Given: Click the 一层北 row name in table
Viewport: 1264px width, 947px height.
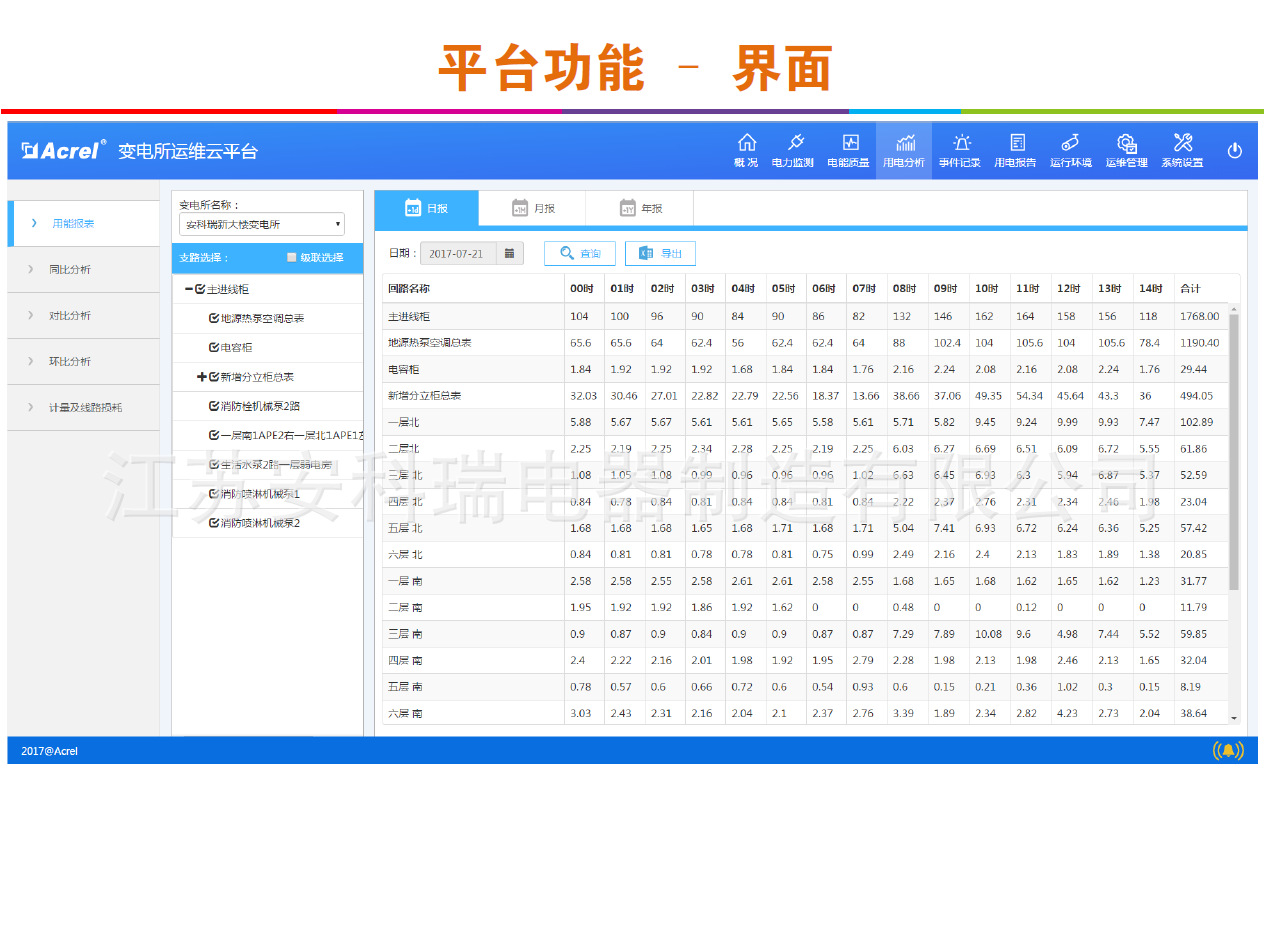Looking at the screenshot, I should (403, 422).
